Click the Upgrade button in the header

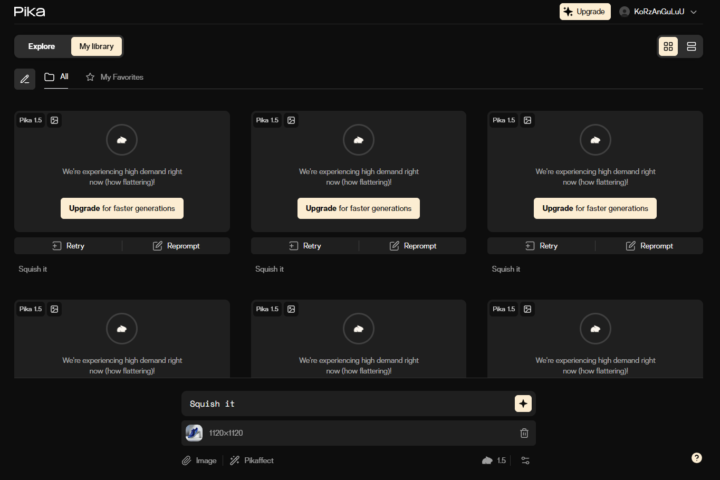point(585,11)
